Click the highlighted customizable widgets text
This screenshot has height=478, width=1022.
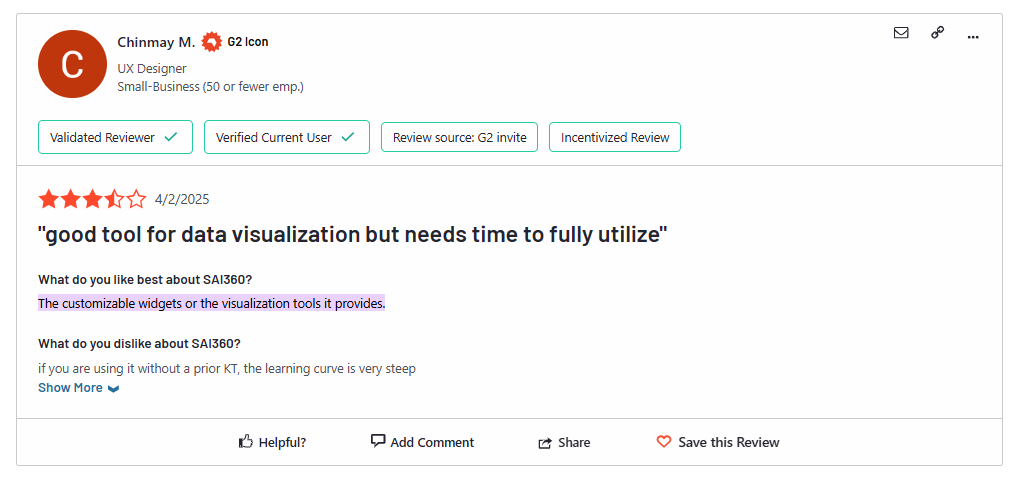pyautogui.click(x=211, y=303)
